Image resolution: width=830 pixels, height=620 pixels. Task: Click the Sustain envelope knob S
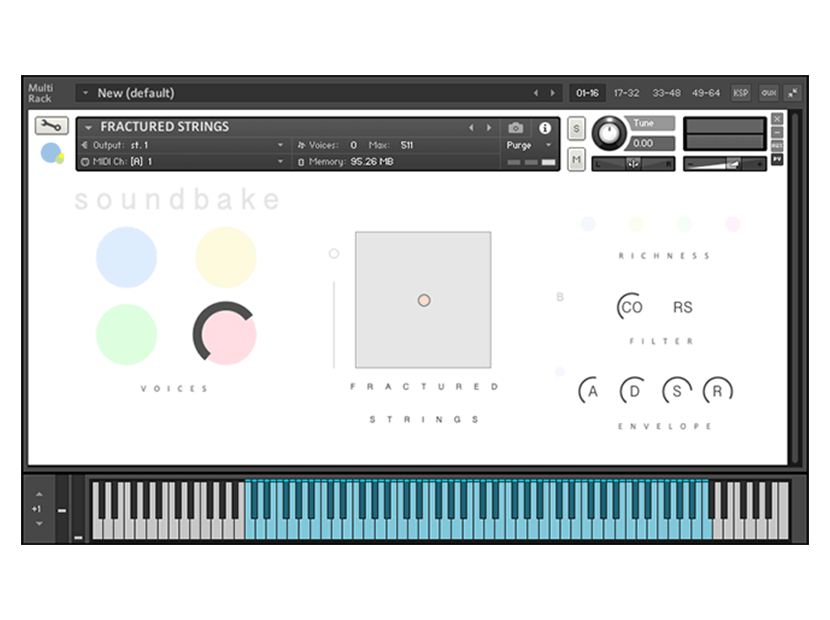pyautogui.click(x=676, y=391)
